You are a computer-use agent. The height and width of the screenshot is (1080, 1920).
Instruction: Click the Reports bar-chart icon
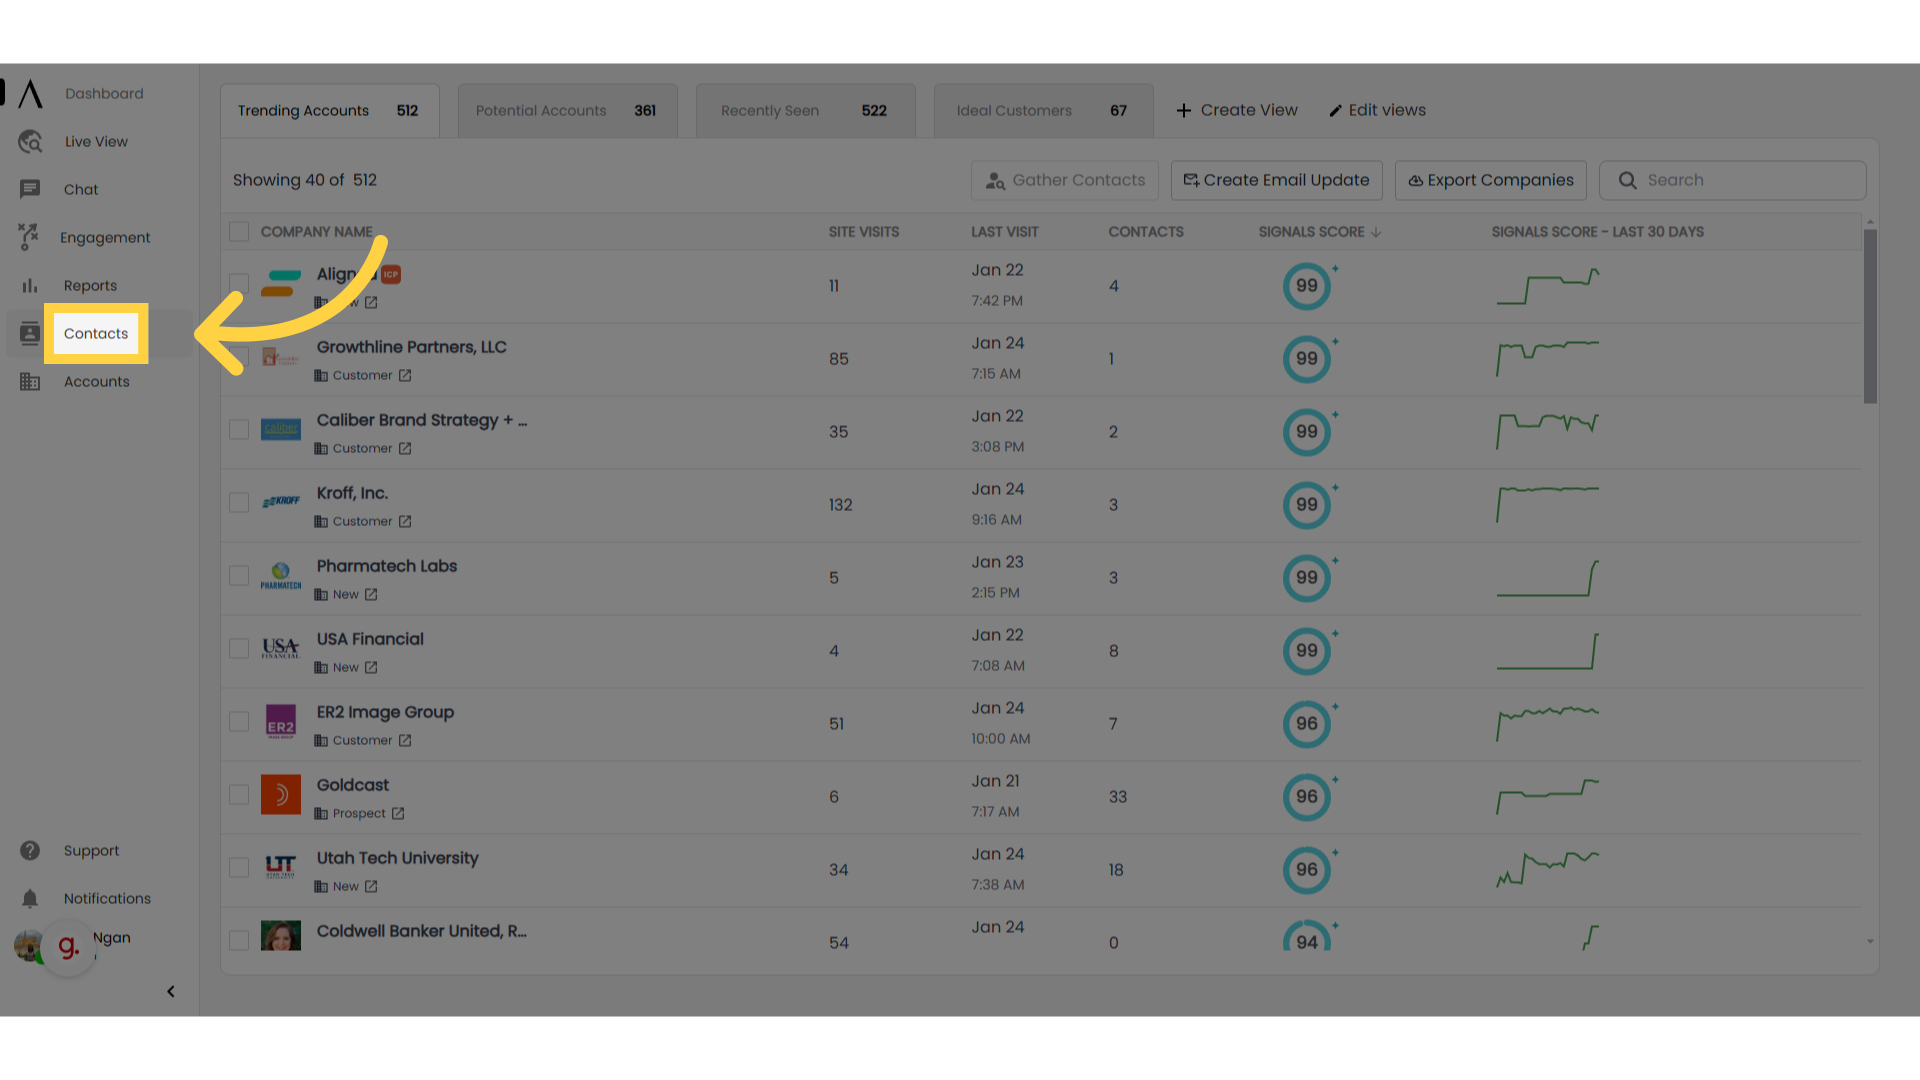[x=29, y=285]
